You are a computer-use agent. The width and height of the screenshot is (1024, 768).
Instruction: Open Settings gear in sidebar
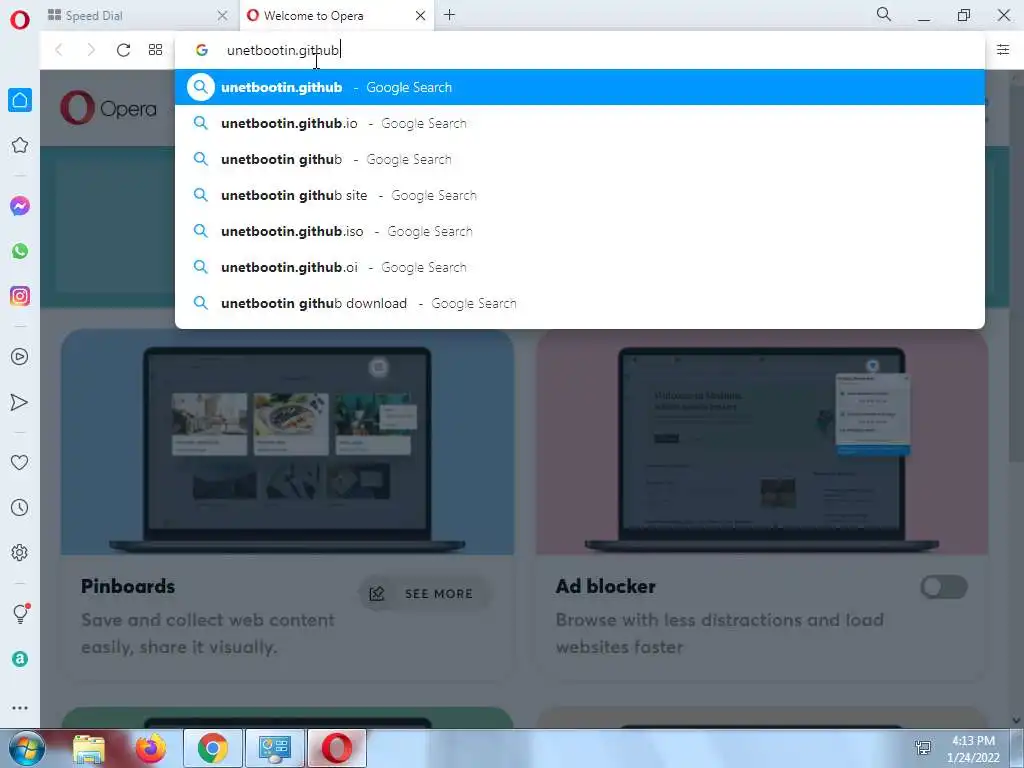(x=20, y=552)
